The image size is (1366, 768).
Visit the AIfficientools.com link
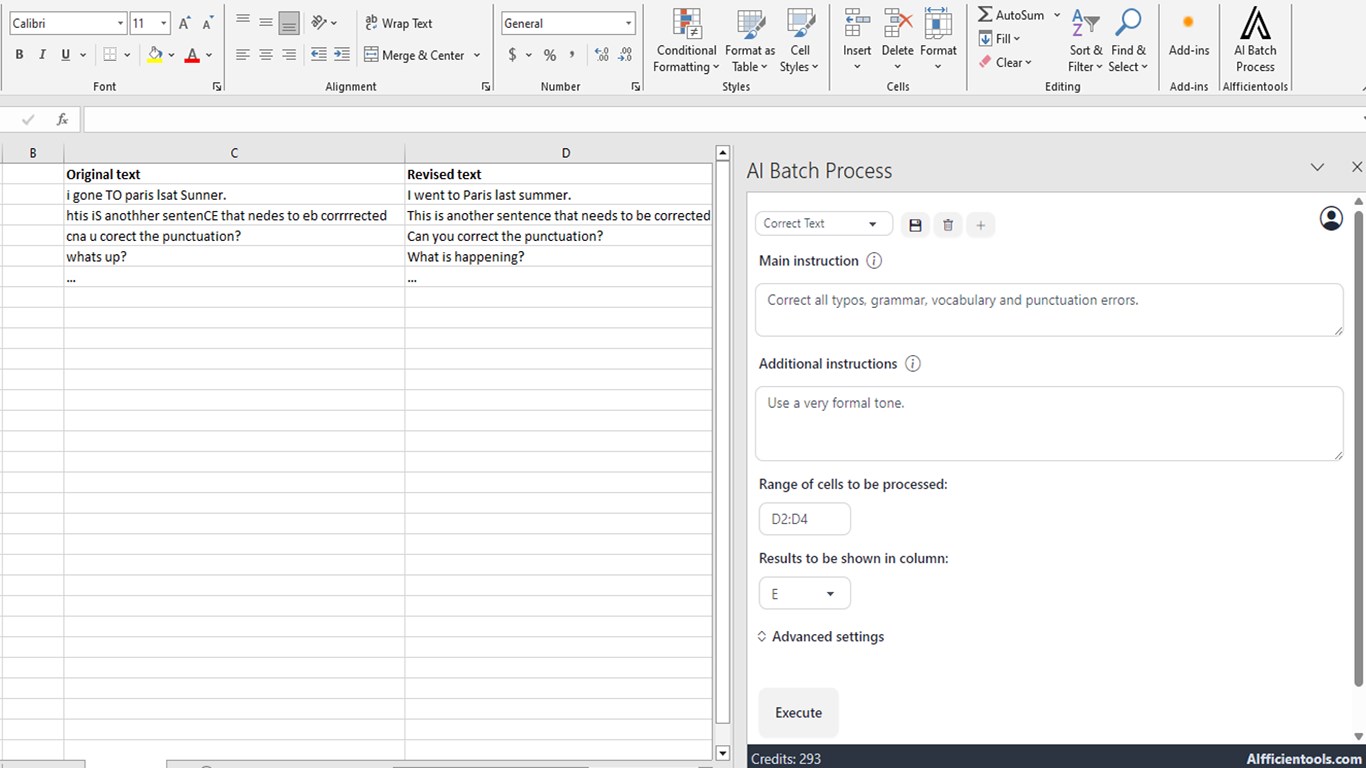(x=1304, y=759)
